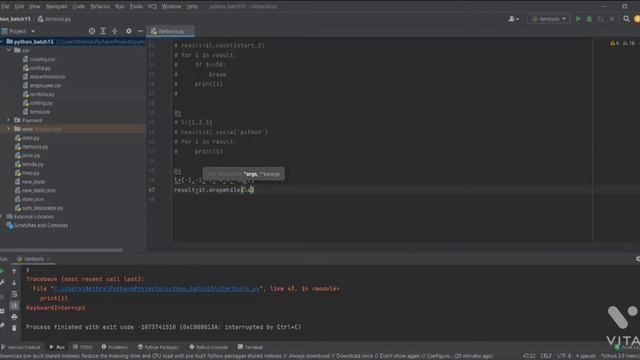Follow the itertools.py traceback file link
Image resolution: width=640 pixels, height=360 pixels.
pyautogui.click(x=156, y=289)
